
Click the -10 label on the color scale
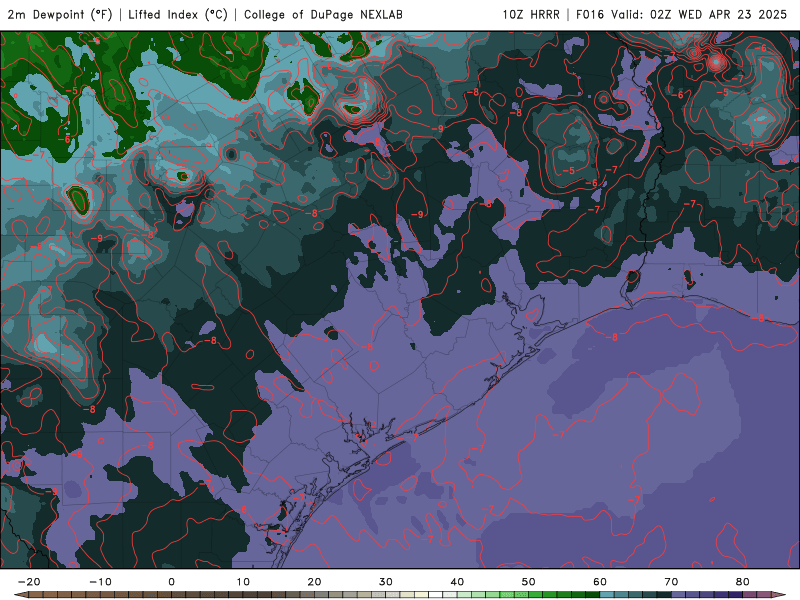click(100, 582)
